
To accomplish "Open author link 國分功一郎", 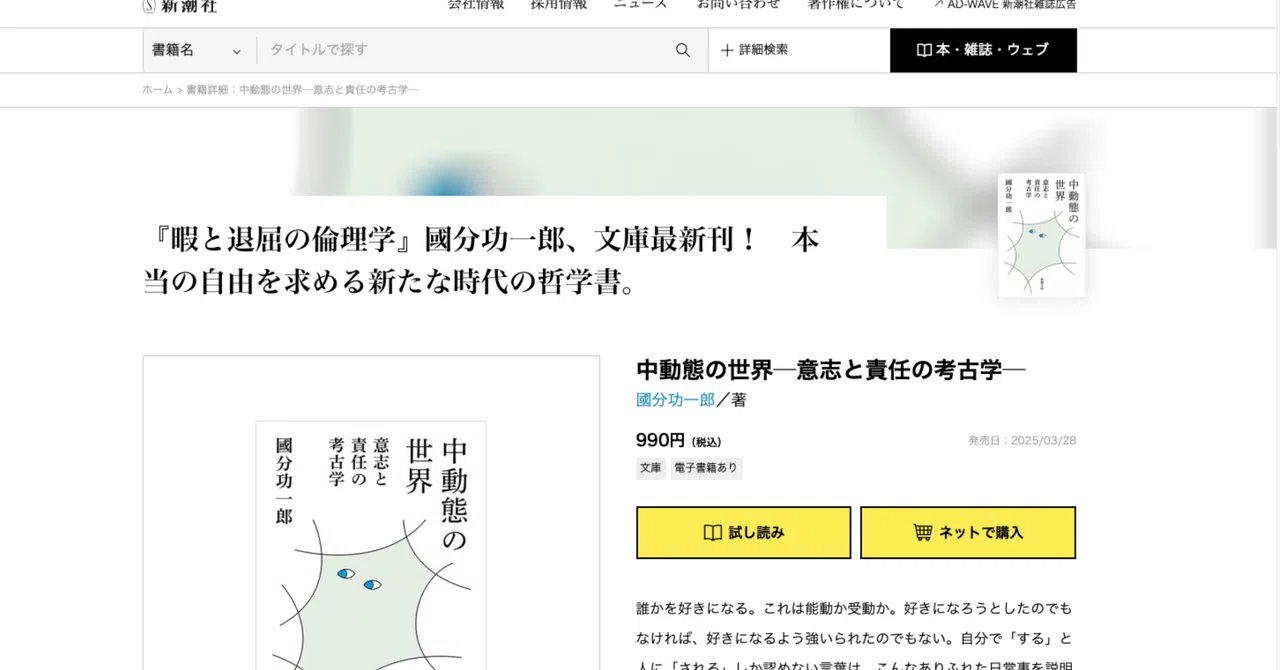I will click(675, 400).
